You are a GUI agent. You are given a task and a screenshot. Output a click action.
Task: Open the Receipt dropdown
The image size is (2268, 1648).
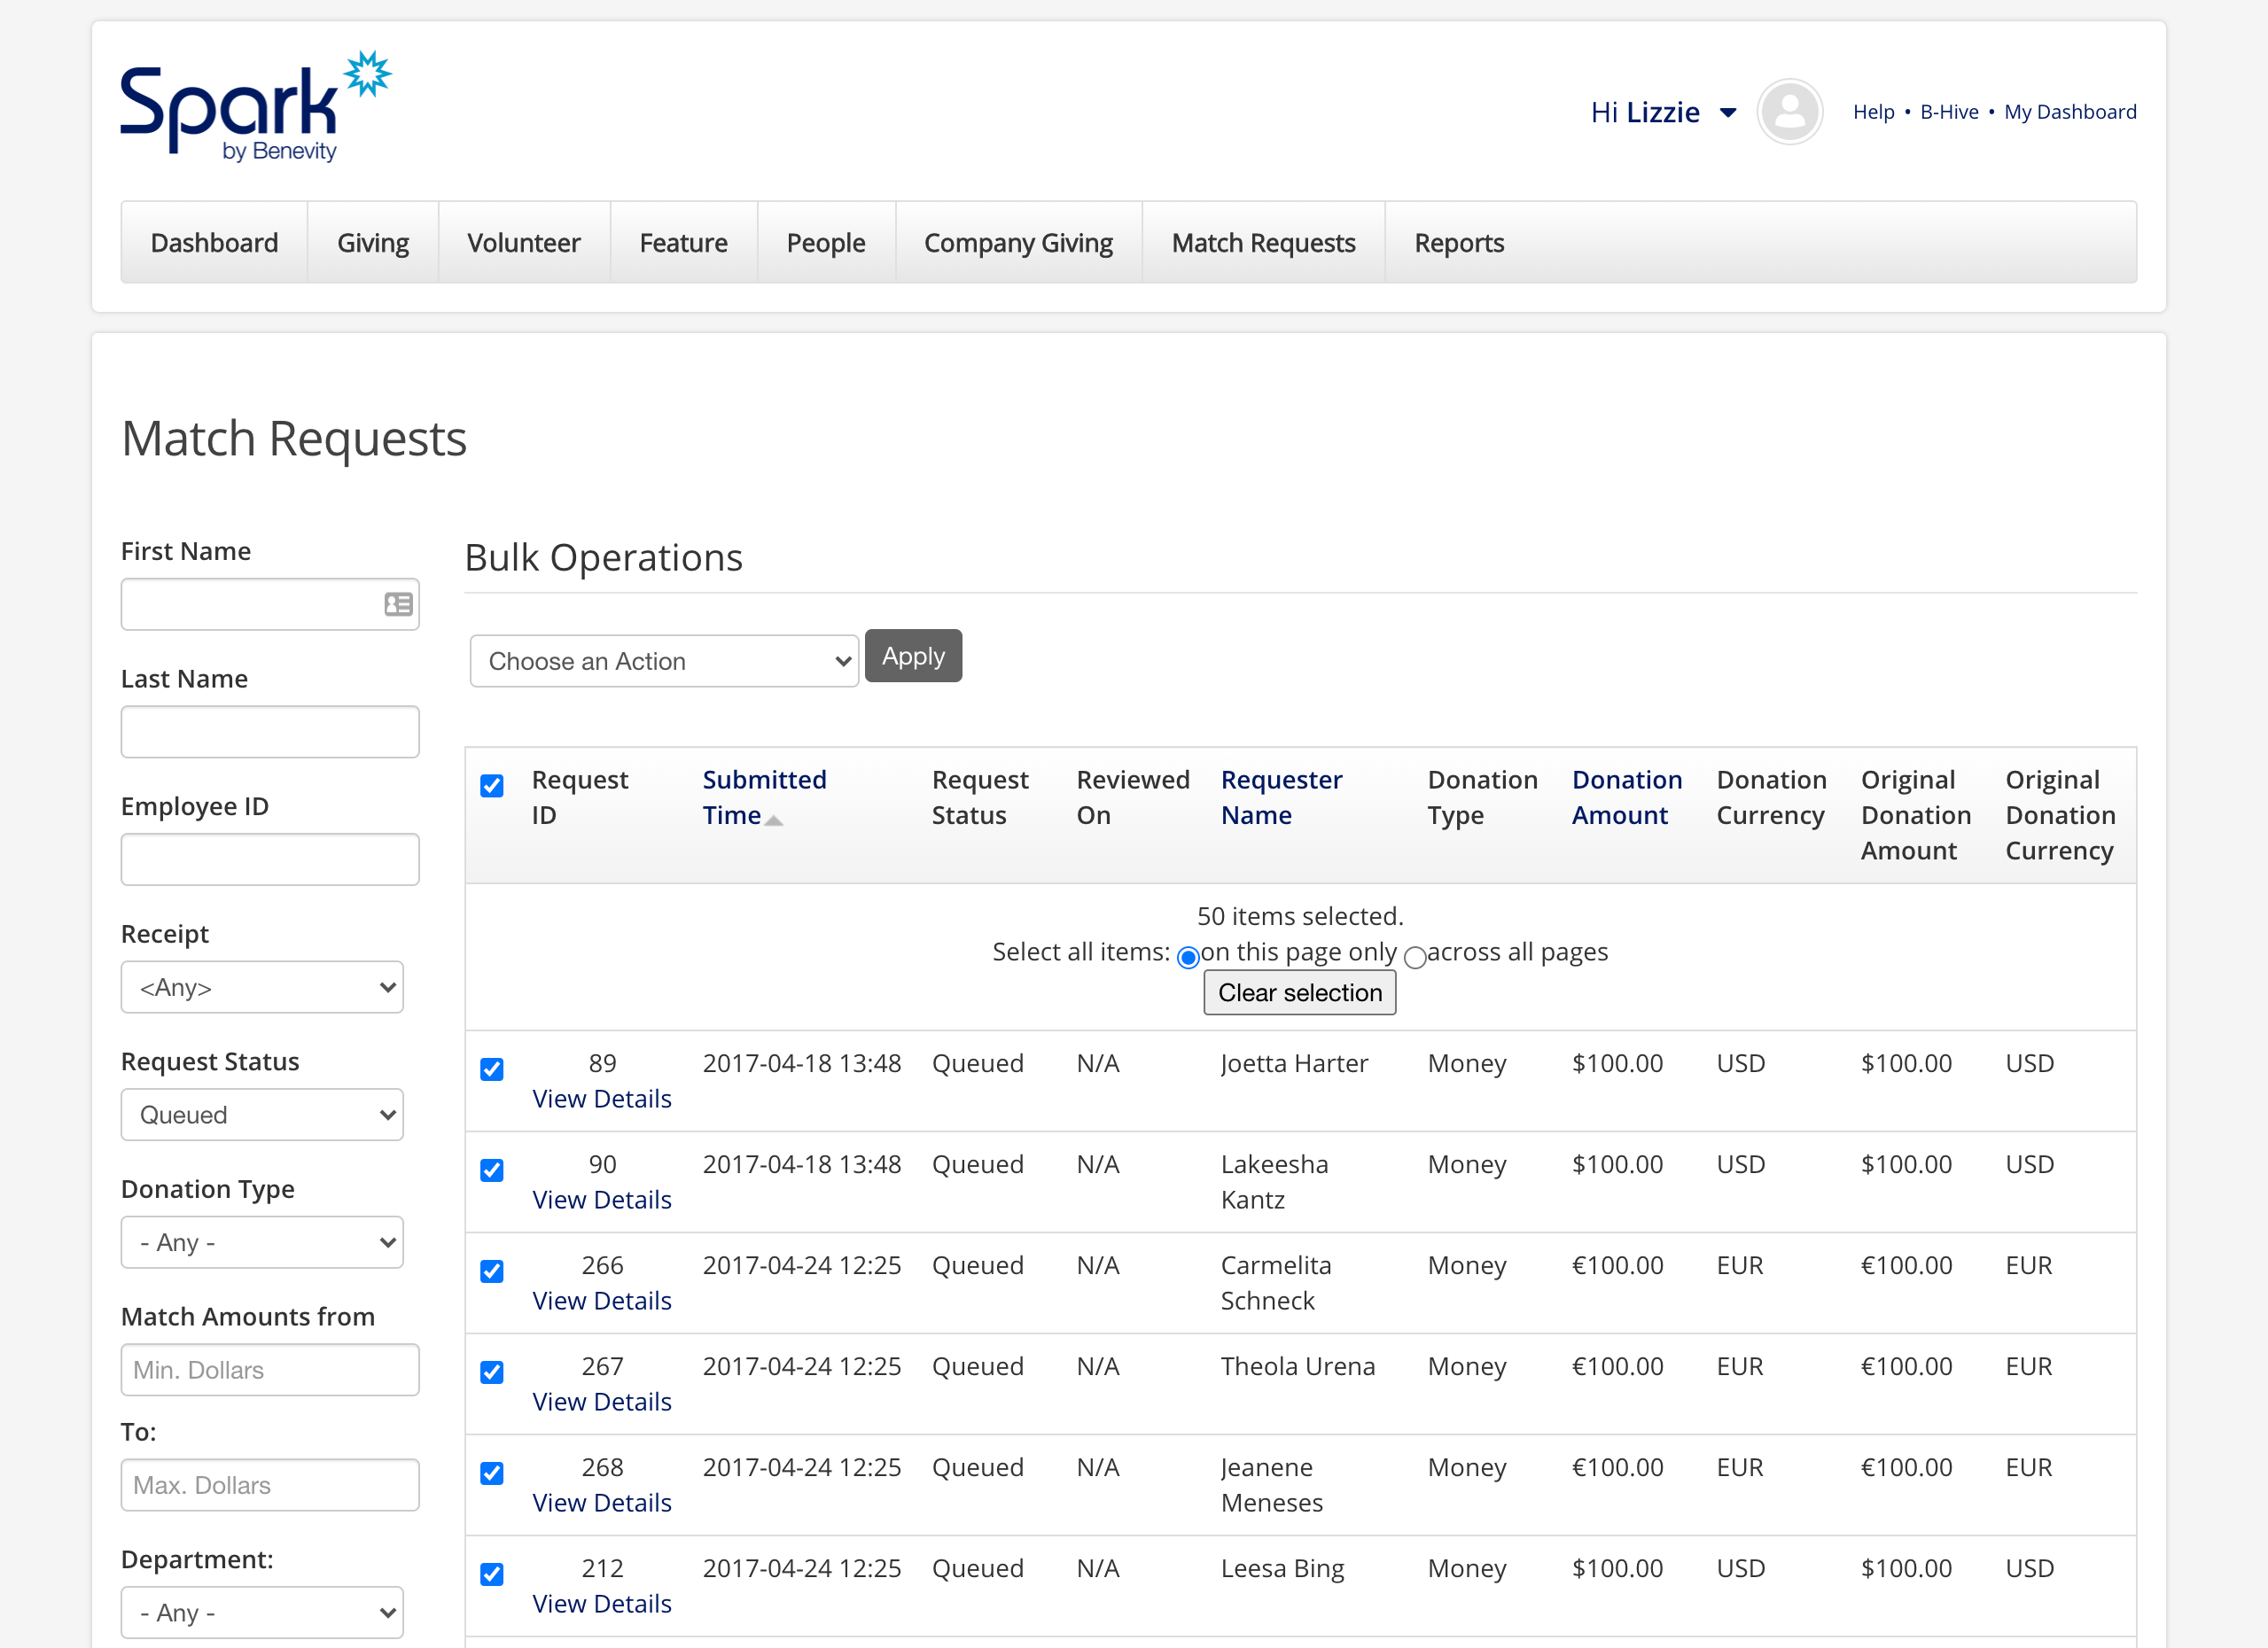pos(262,987)
